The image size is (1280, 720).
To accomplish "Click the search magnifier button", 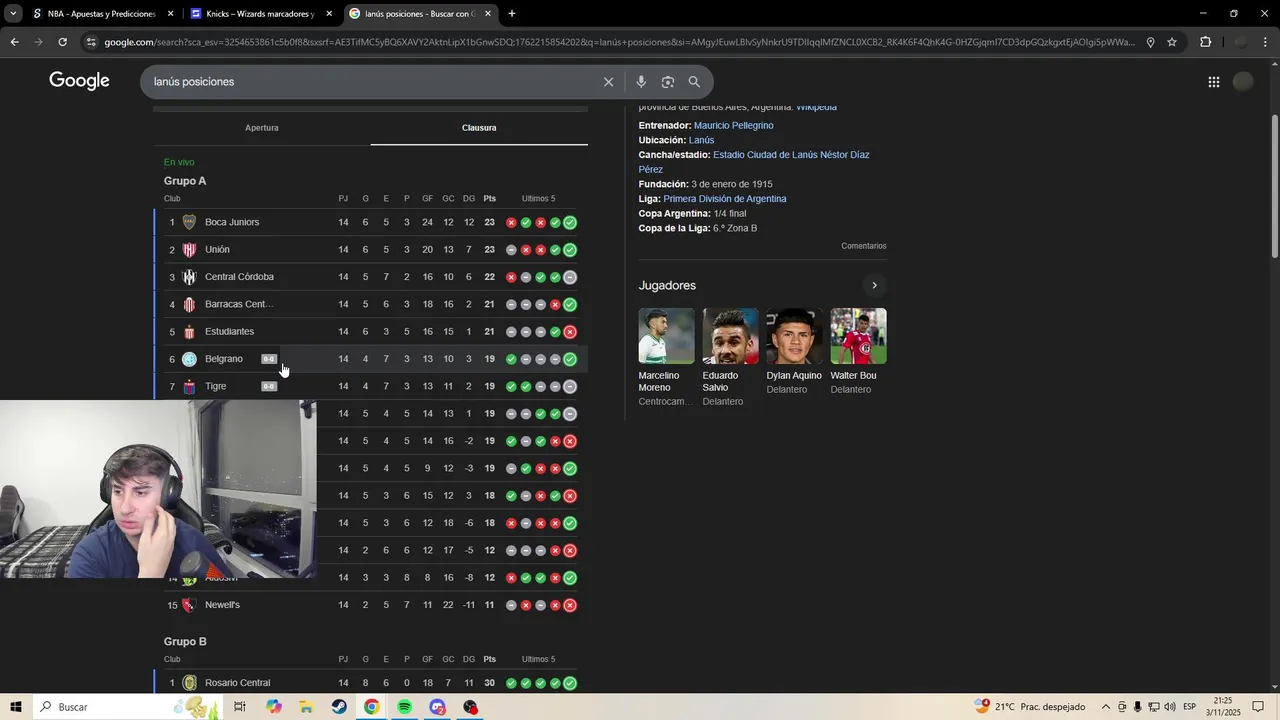I will (x=694, y=82).
